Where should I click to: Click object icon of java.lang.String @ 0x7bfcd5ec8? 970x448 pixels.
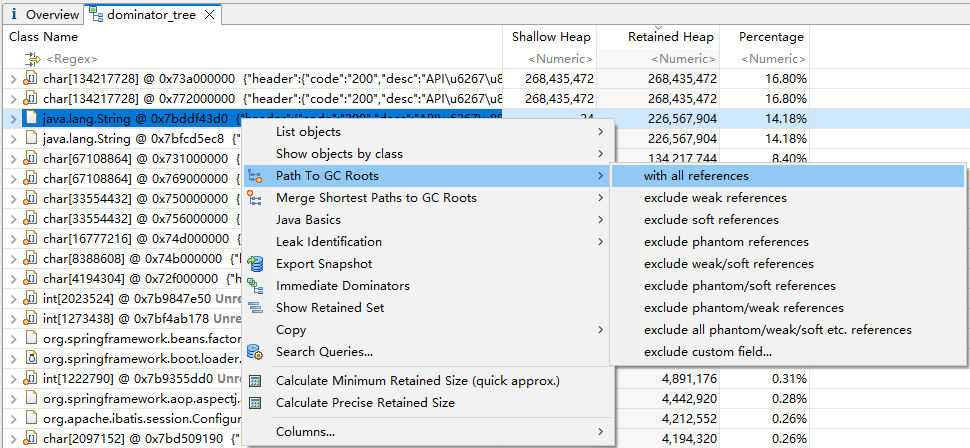pyautogui.click(x=30, y=139)
